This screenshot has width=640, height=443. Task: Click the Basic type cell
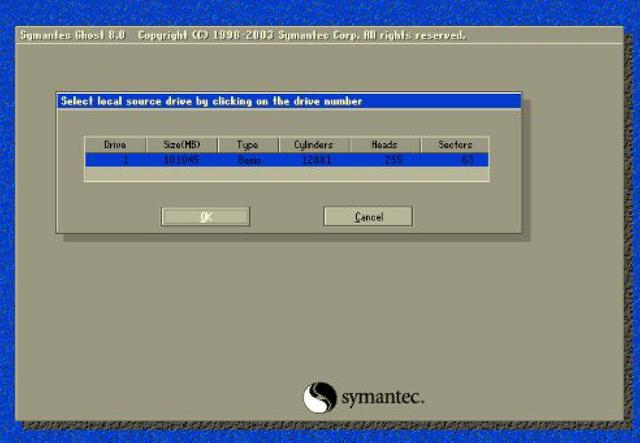tap(248, 159)
